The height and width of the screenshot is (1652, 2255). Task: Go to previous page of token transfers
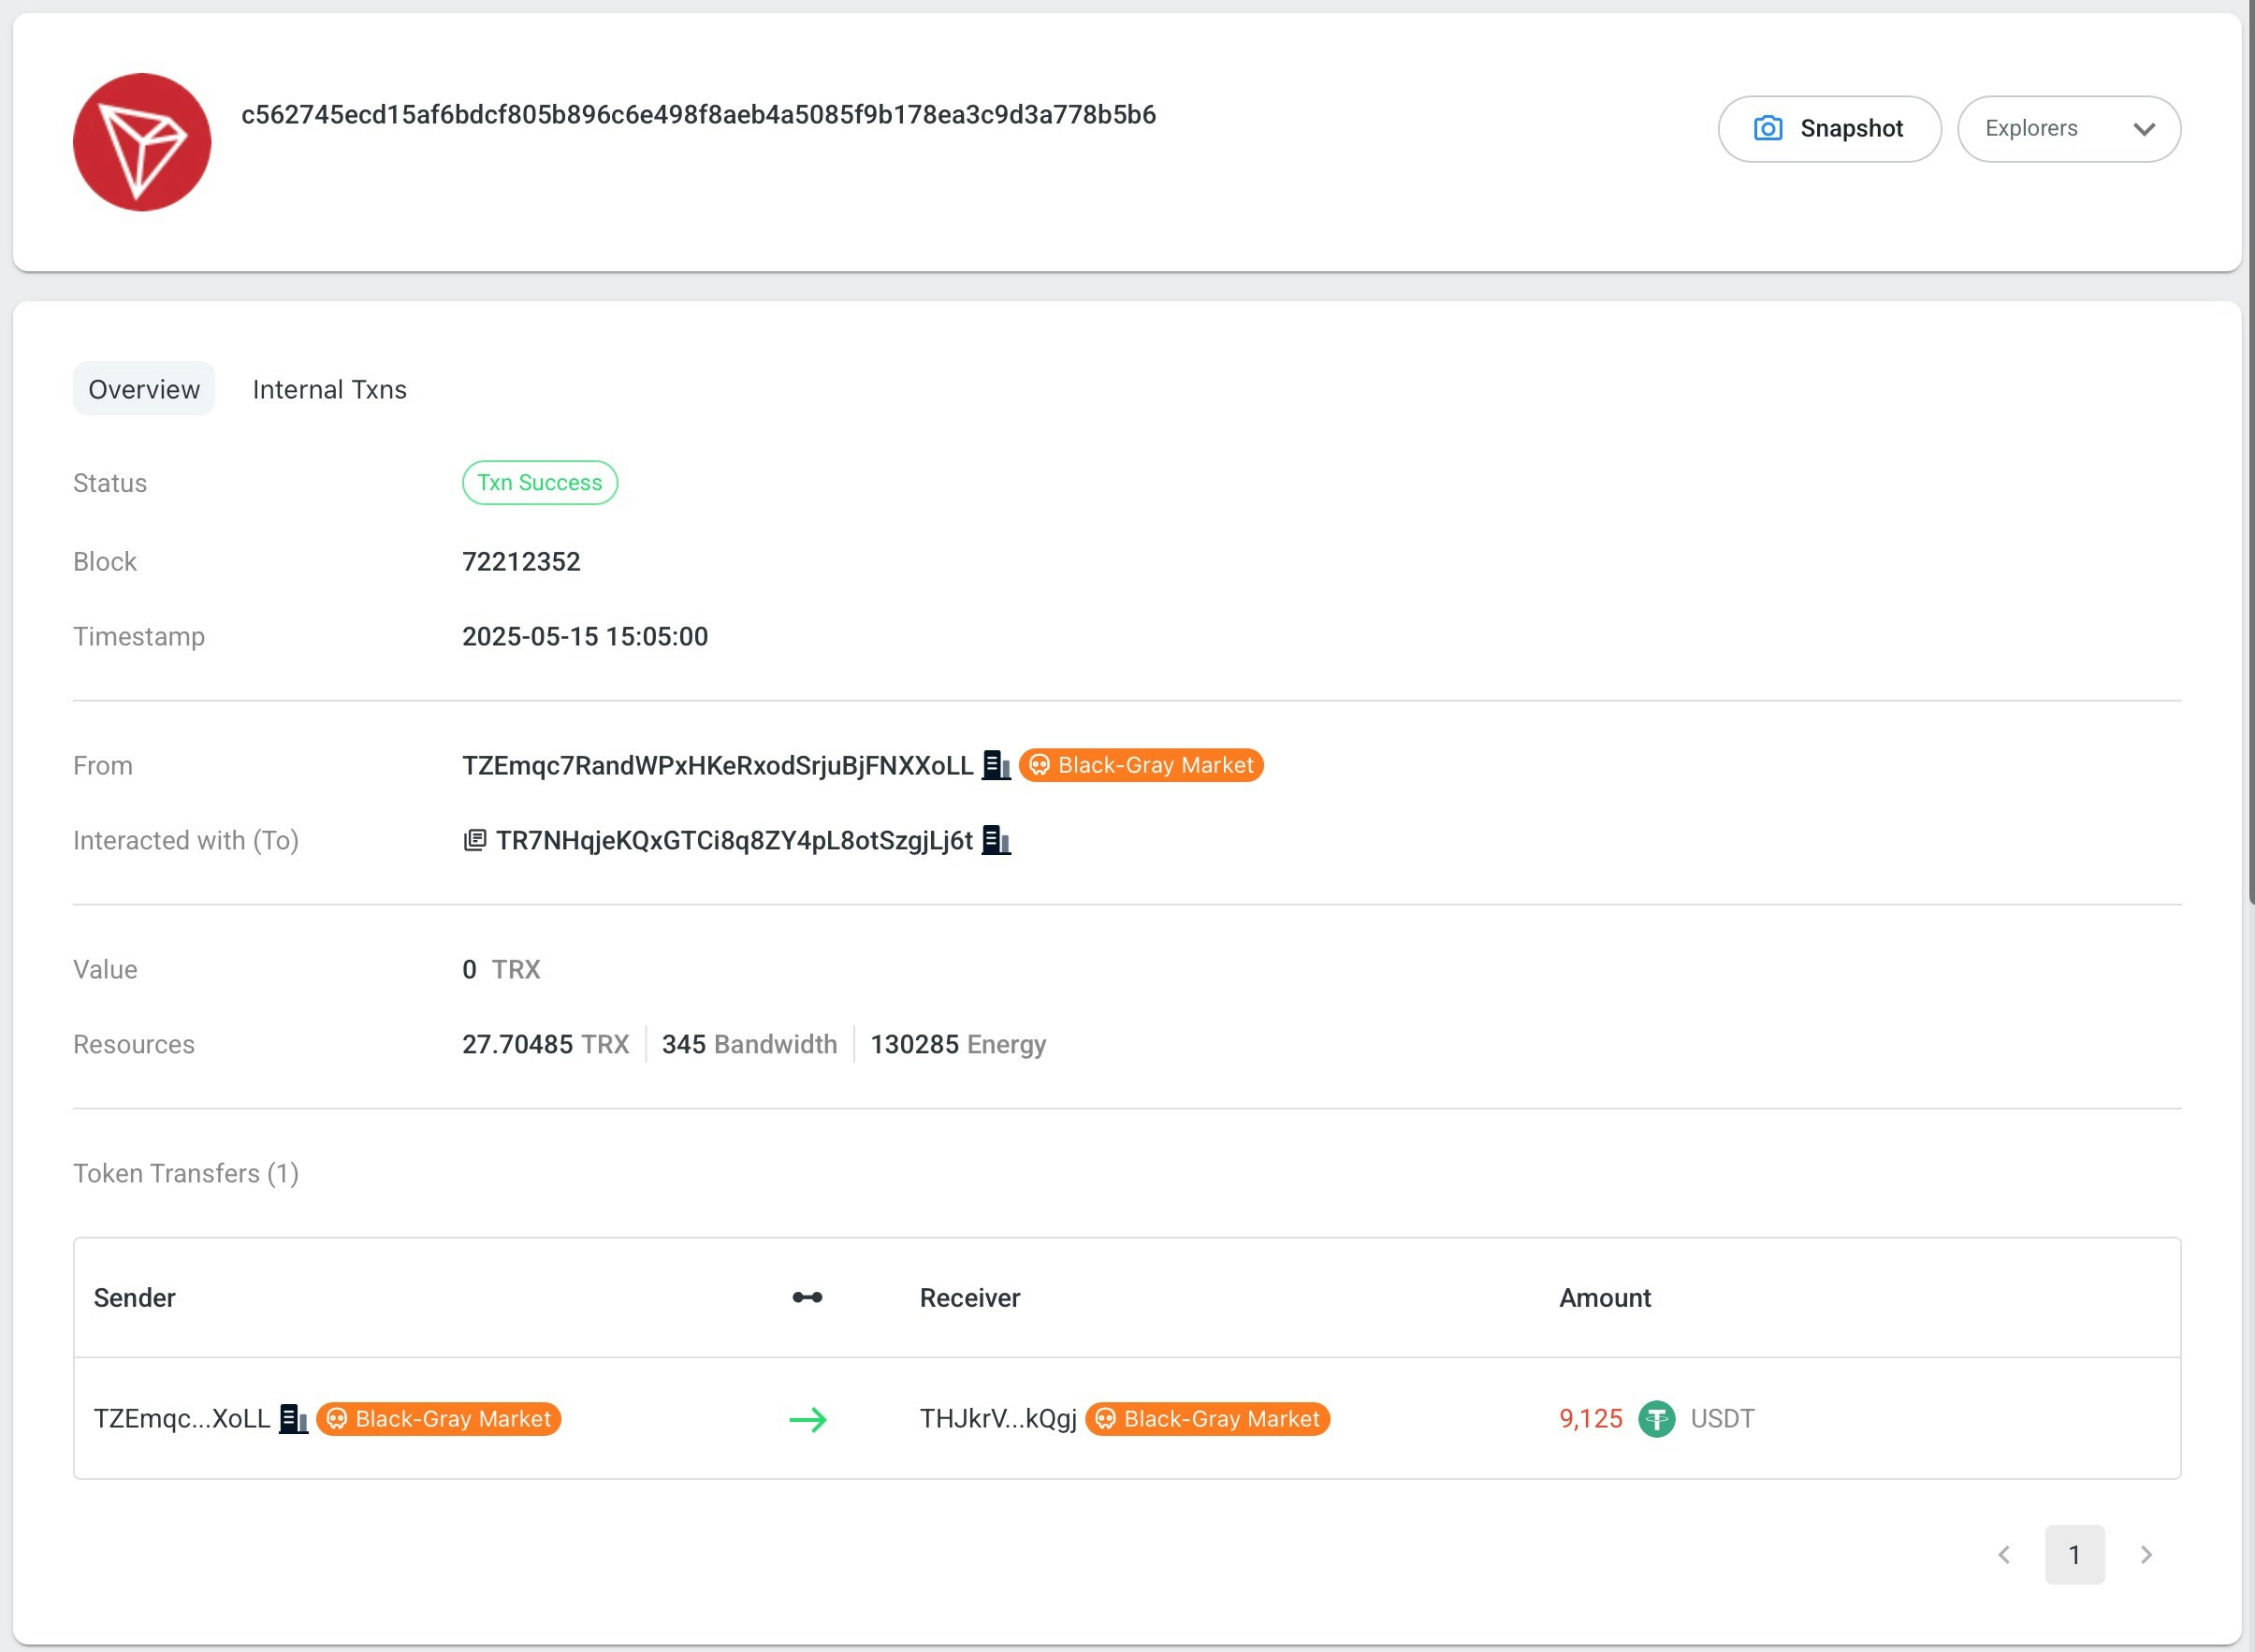tap(2004, 1554)
